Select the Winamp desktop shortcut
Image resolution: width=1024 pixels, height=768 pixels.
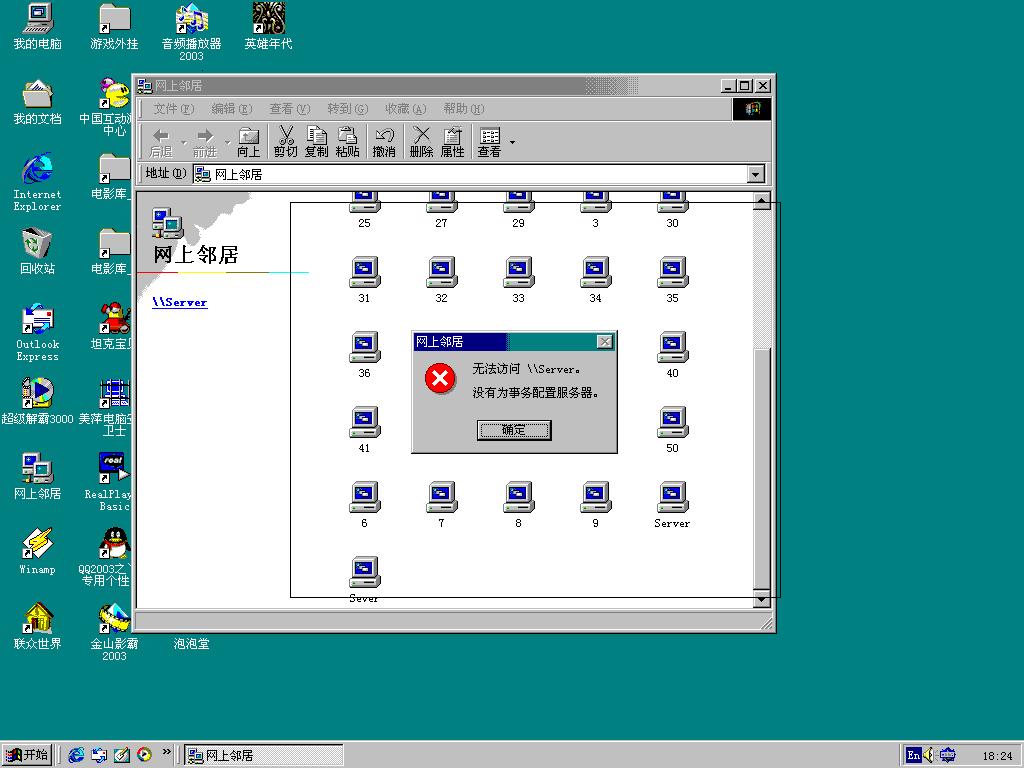37,552
